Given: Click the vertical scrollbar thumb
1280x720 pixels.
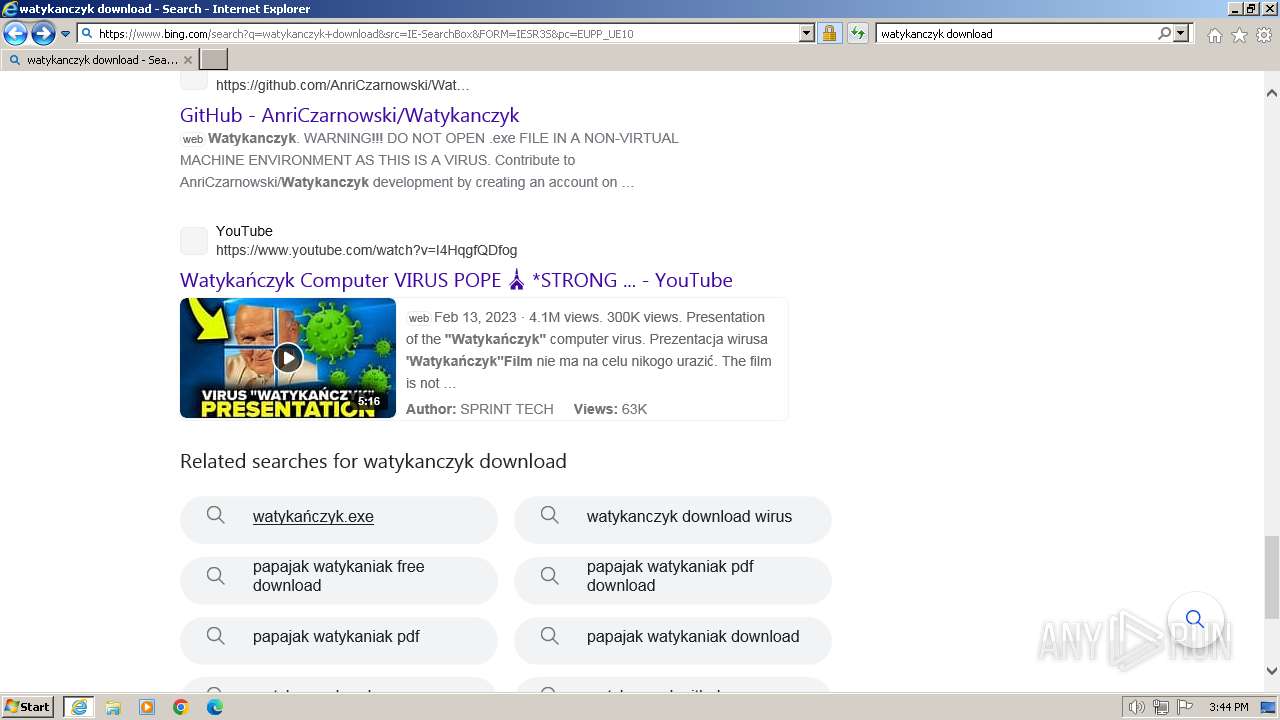Looking at the screenshot, I should tap(1271, 578).
